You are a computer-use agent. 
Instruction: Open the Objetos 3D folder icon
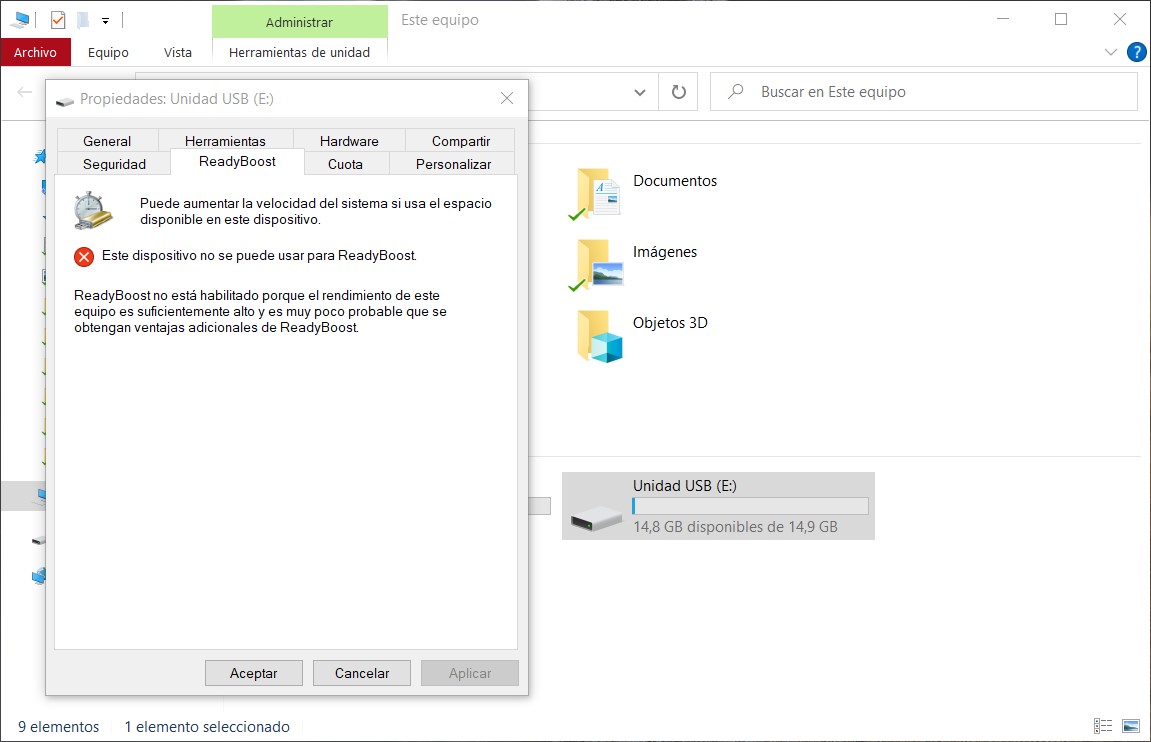[598, 335]
